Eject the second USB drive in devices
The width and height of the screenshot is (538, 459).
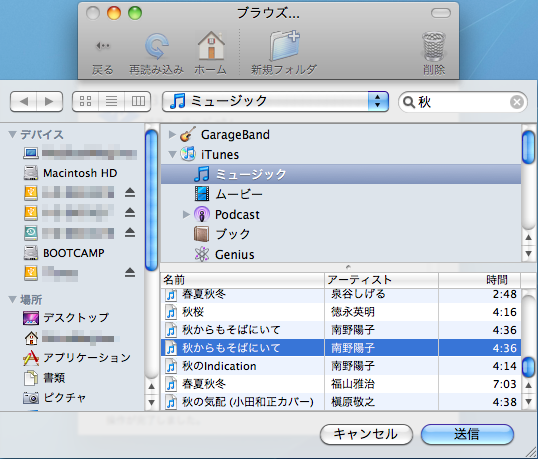point(130,213)
